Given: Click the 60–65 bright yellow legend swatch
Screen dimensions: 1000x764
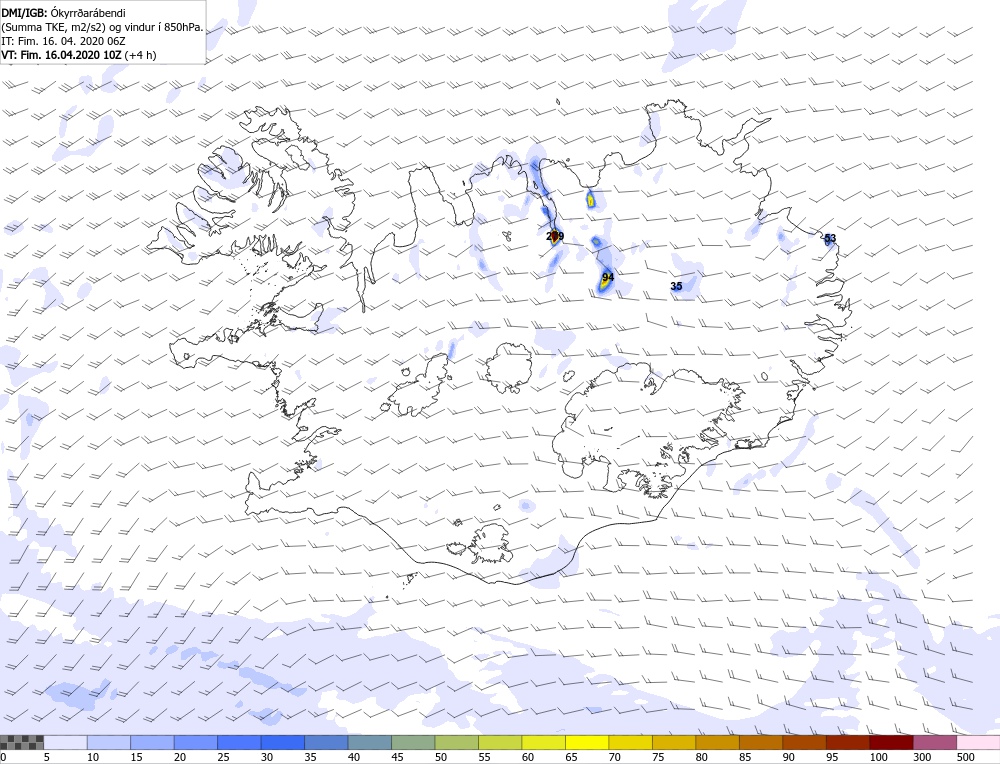Looking at the screenshot, I should pos(543,742).
